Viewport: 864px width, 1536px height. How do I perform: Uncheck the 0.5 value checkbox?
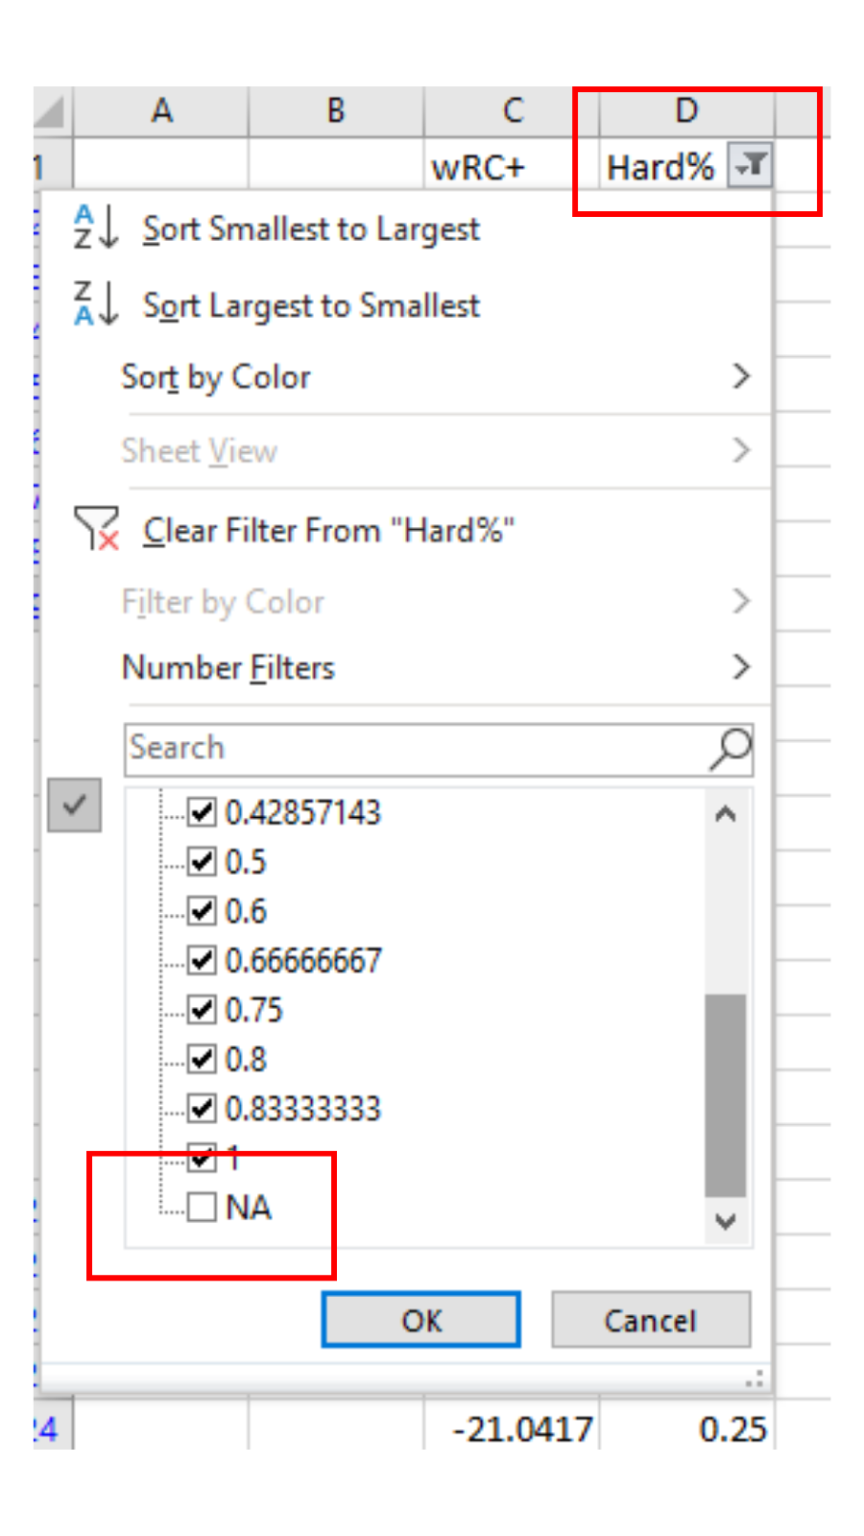click(201, 861)
